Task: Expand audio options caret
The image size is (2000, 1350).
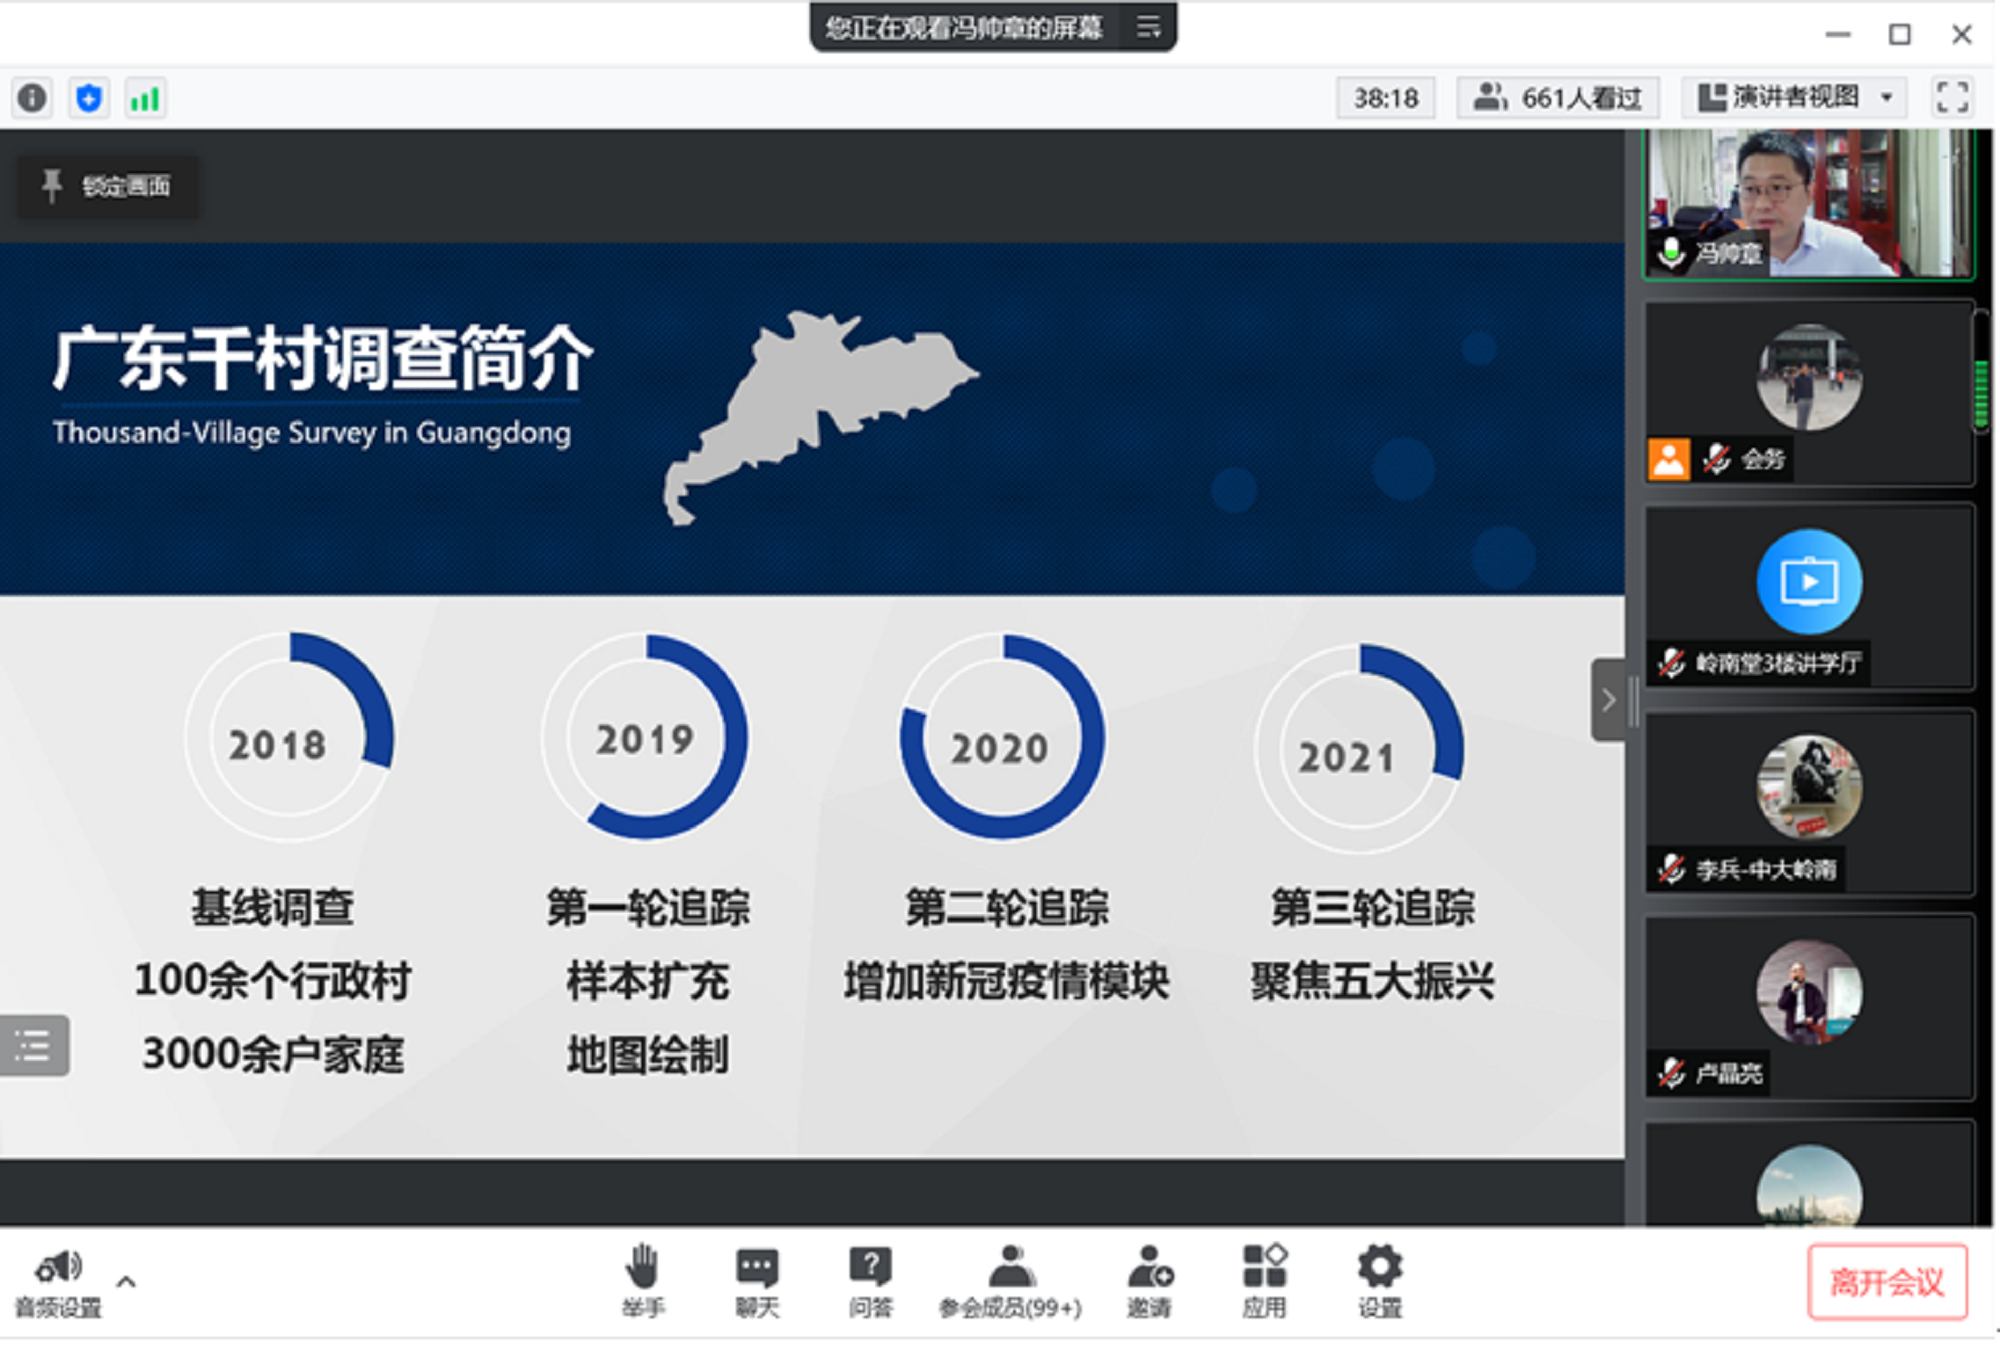Action: click(x=126, y=1281)
